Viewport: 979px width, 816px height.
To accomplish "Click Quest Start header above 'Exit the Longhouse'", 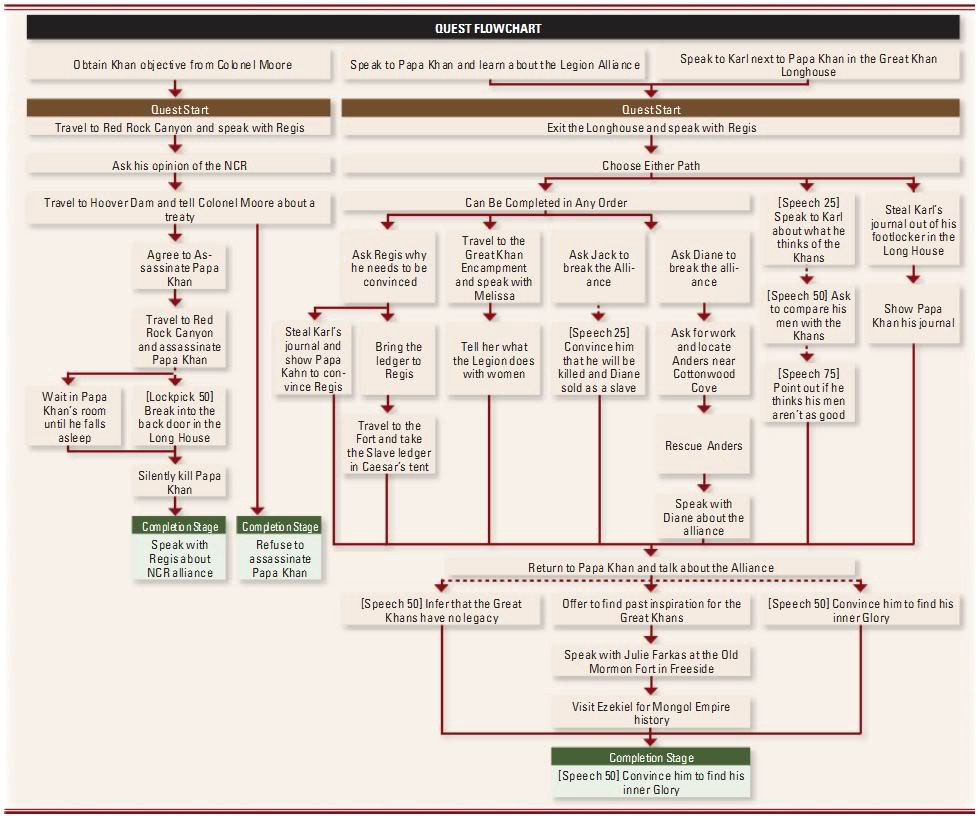I will point(651,109).
